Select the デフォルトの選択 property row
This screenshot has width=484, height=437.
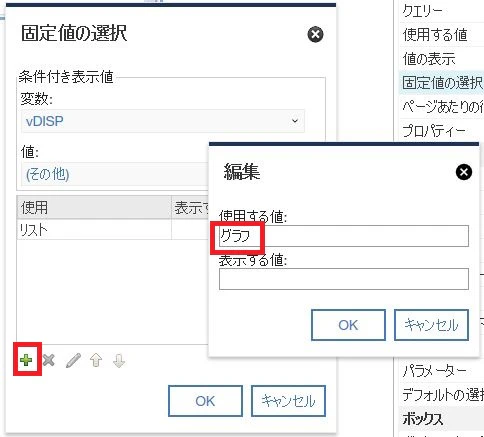(442, 394)
